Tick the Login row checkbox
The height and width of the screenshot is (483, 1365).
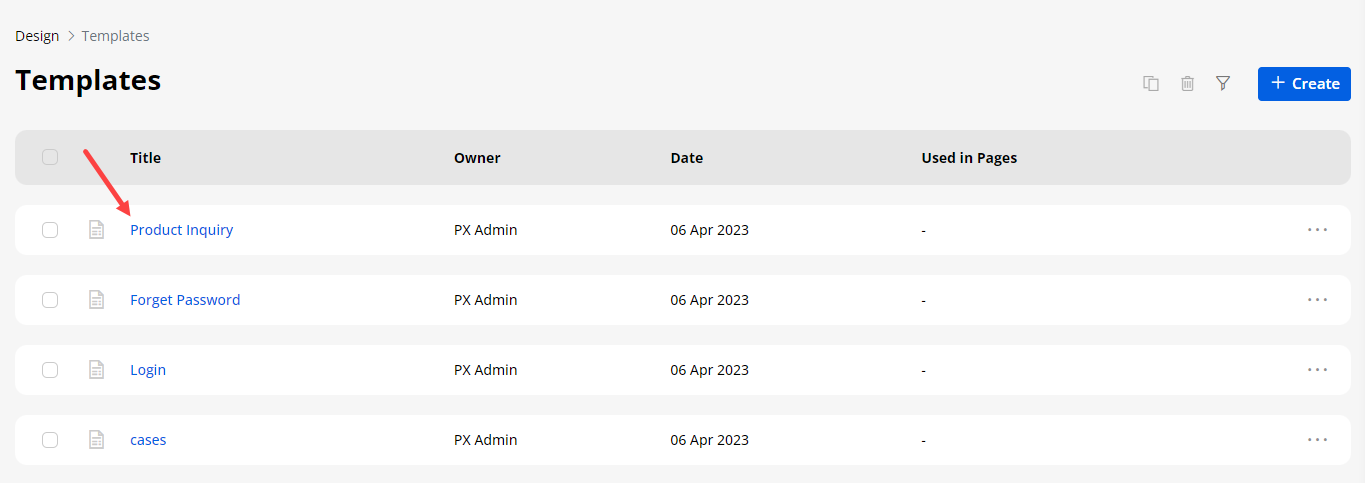pyautogui.click(x=50, y=370)
